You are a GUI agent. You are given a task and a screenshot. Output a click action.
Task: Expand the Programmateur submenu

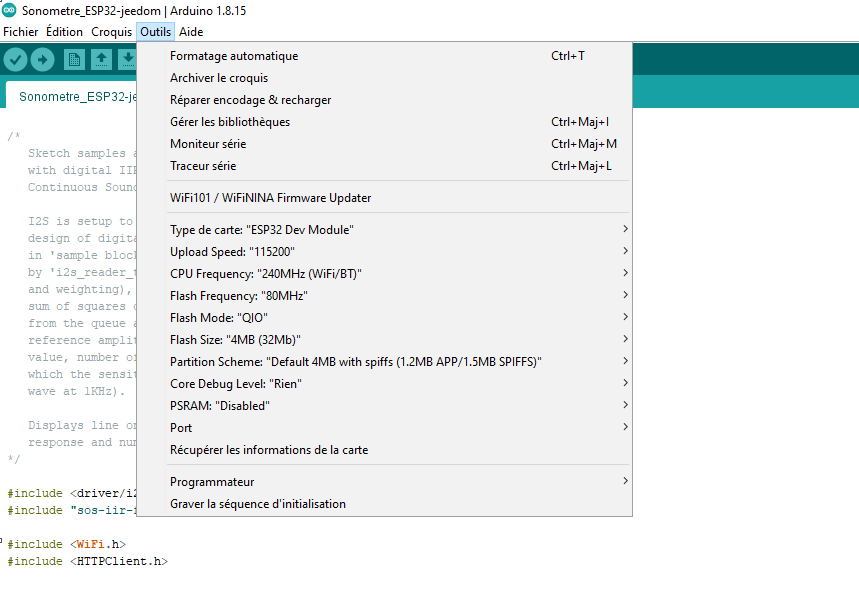pos(385,482)
